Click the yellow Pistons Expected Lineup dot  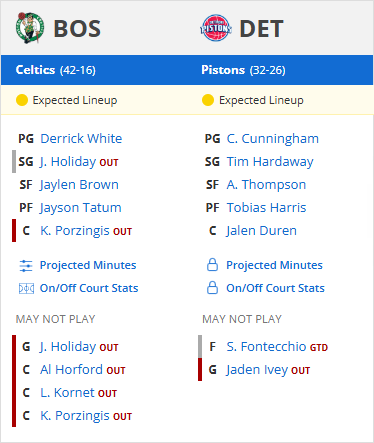pyautogui.click(x=208, y=100)
